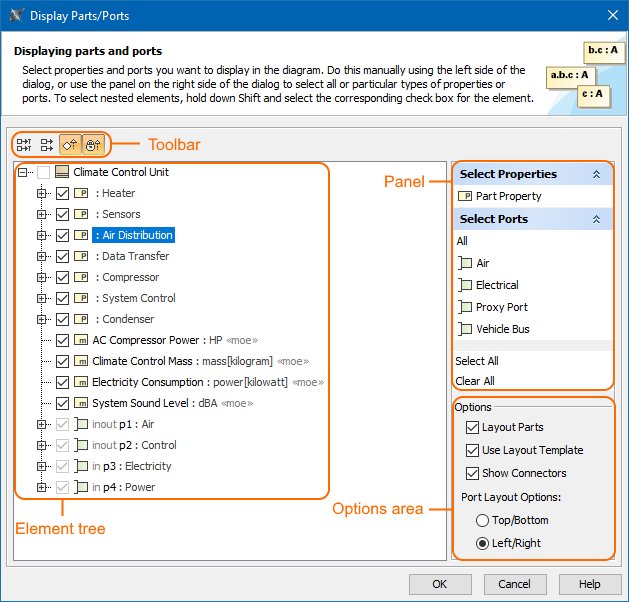Click the Part Property icon in panel
This screenshot has width=629, height=602.
465,196
